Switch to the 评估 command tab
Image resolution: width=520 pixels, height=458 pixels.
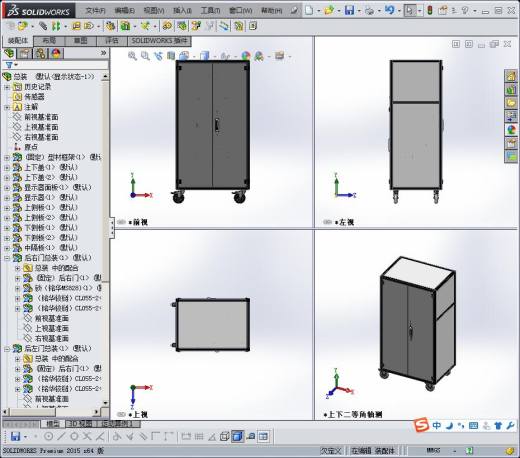pyautogui.click(x=112, y=41)
